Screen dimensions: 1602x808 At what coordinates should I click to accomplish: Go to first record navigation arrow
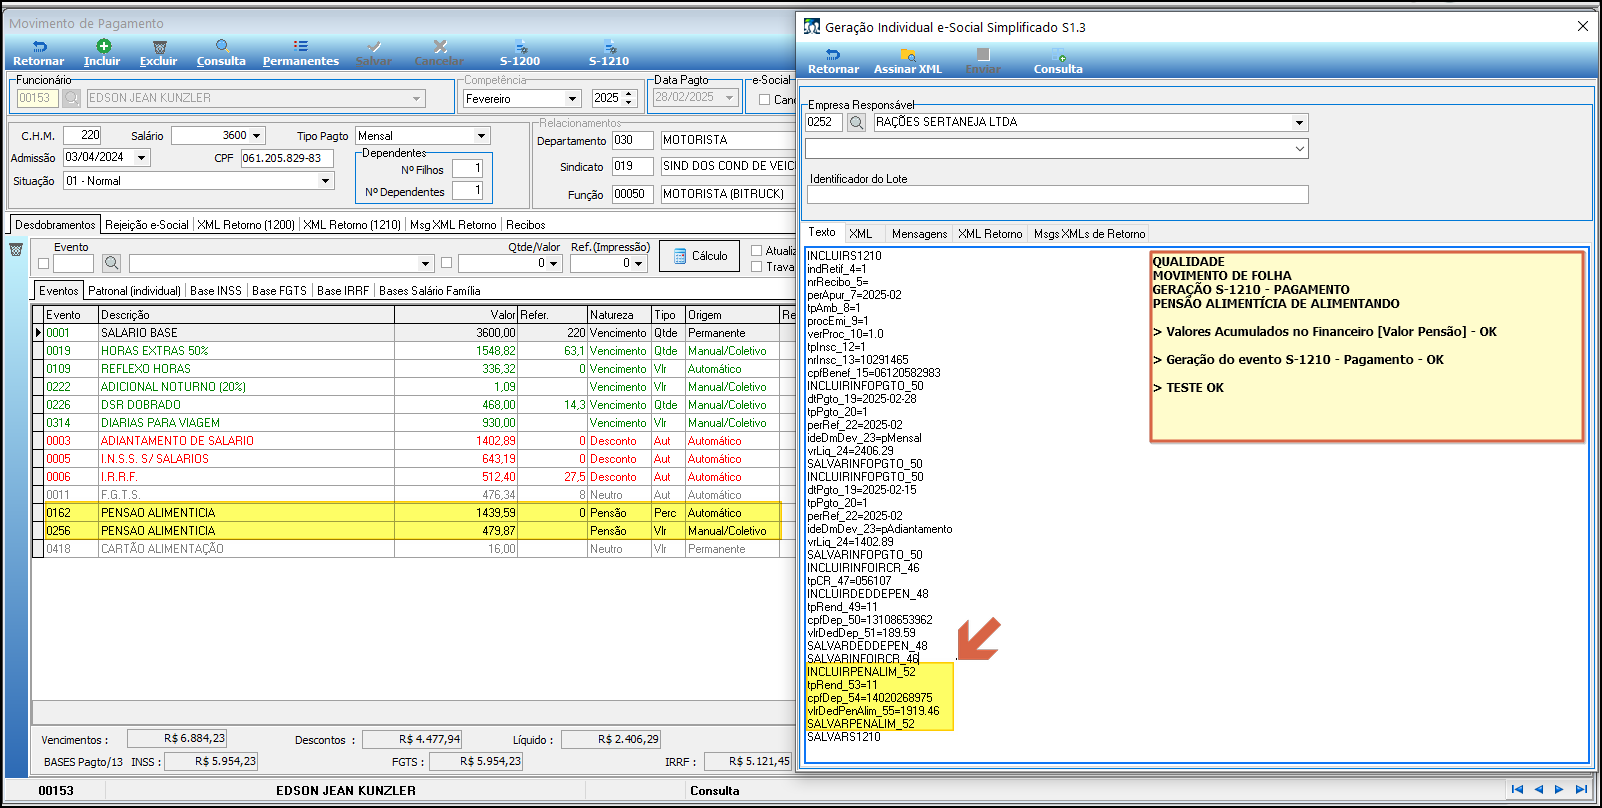coord(1517,789)
